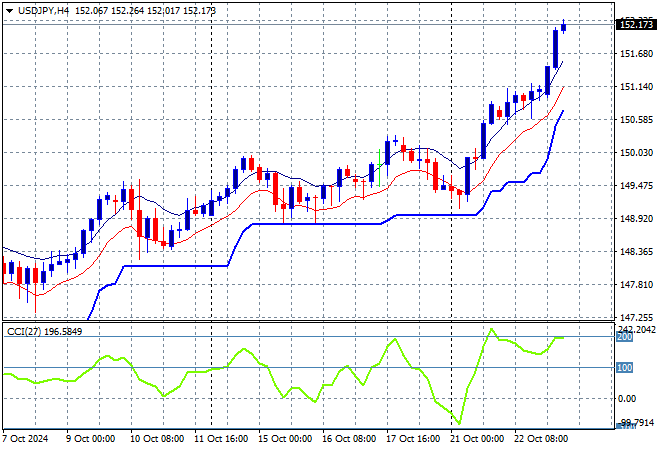
Task: Click the CCI 200 level marker
Action: click(624, 337)
